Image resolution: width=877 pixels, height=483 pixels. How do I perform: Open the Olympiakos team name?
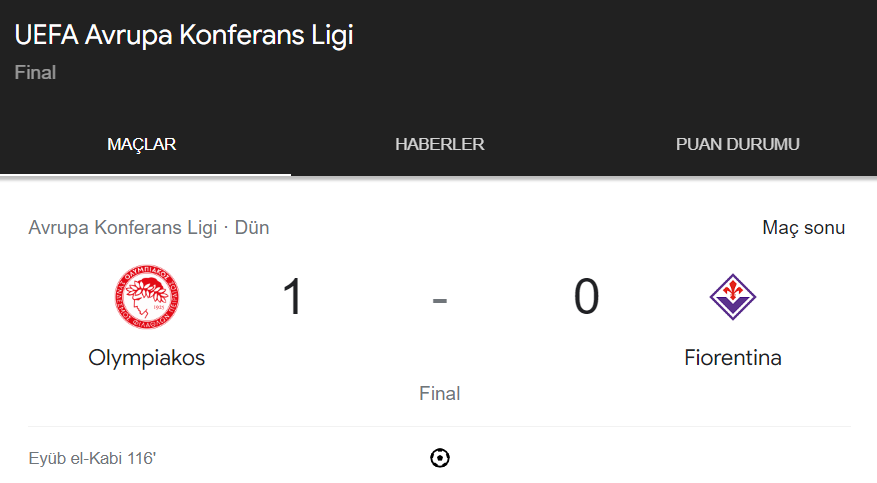tap(146, 357)
